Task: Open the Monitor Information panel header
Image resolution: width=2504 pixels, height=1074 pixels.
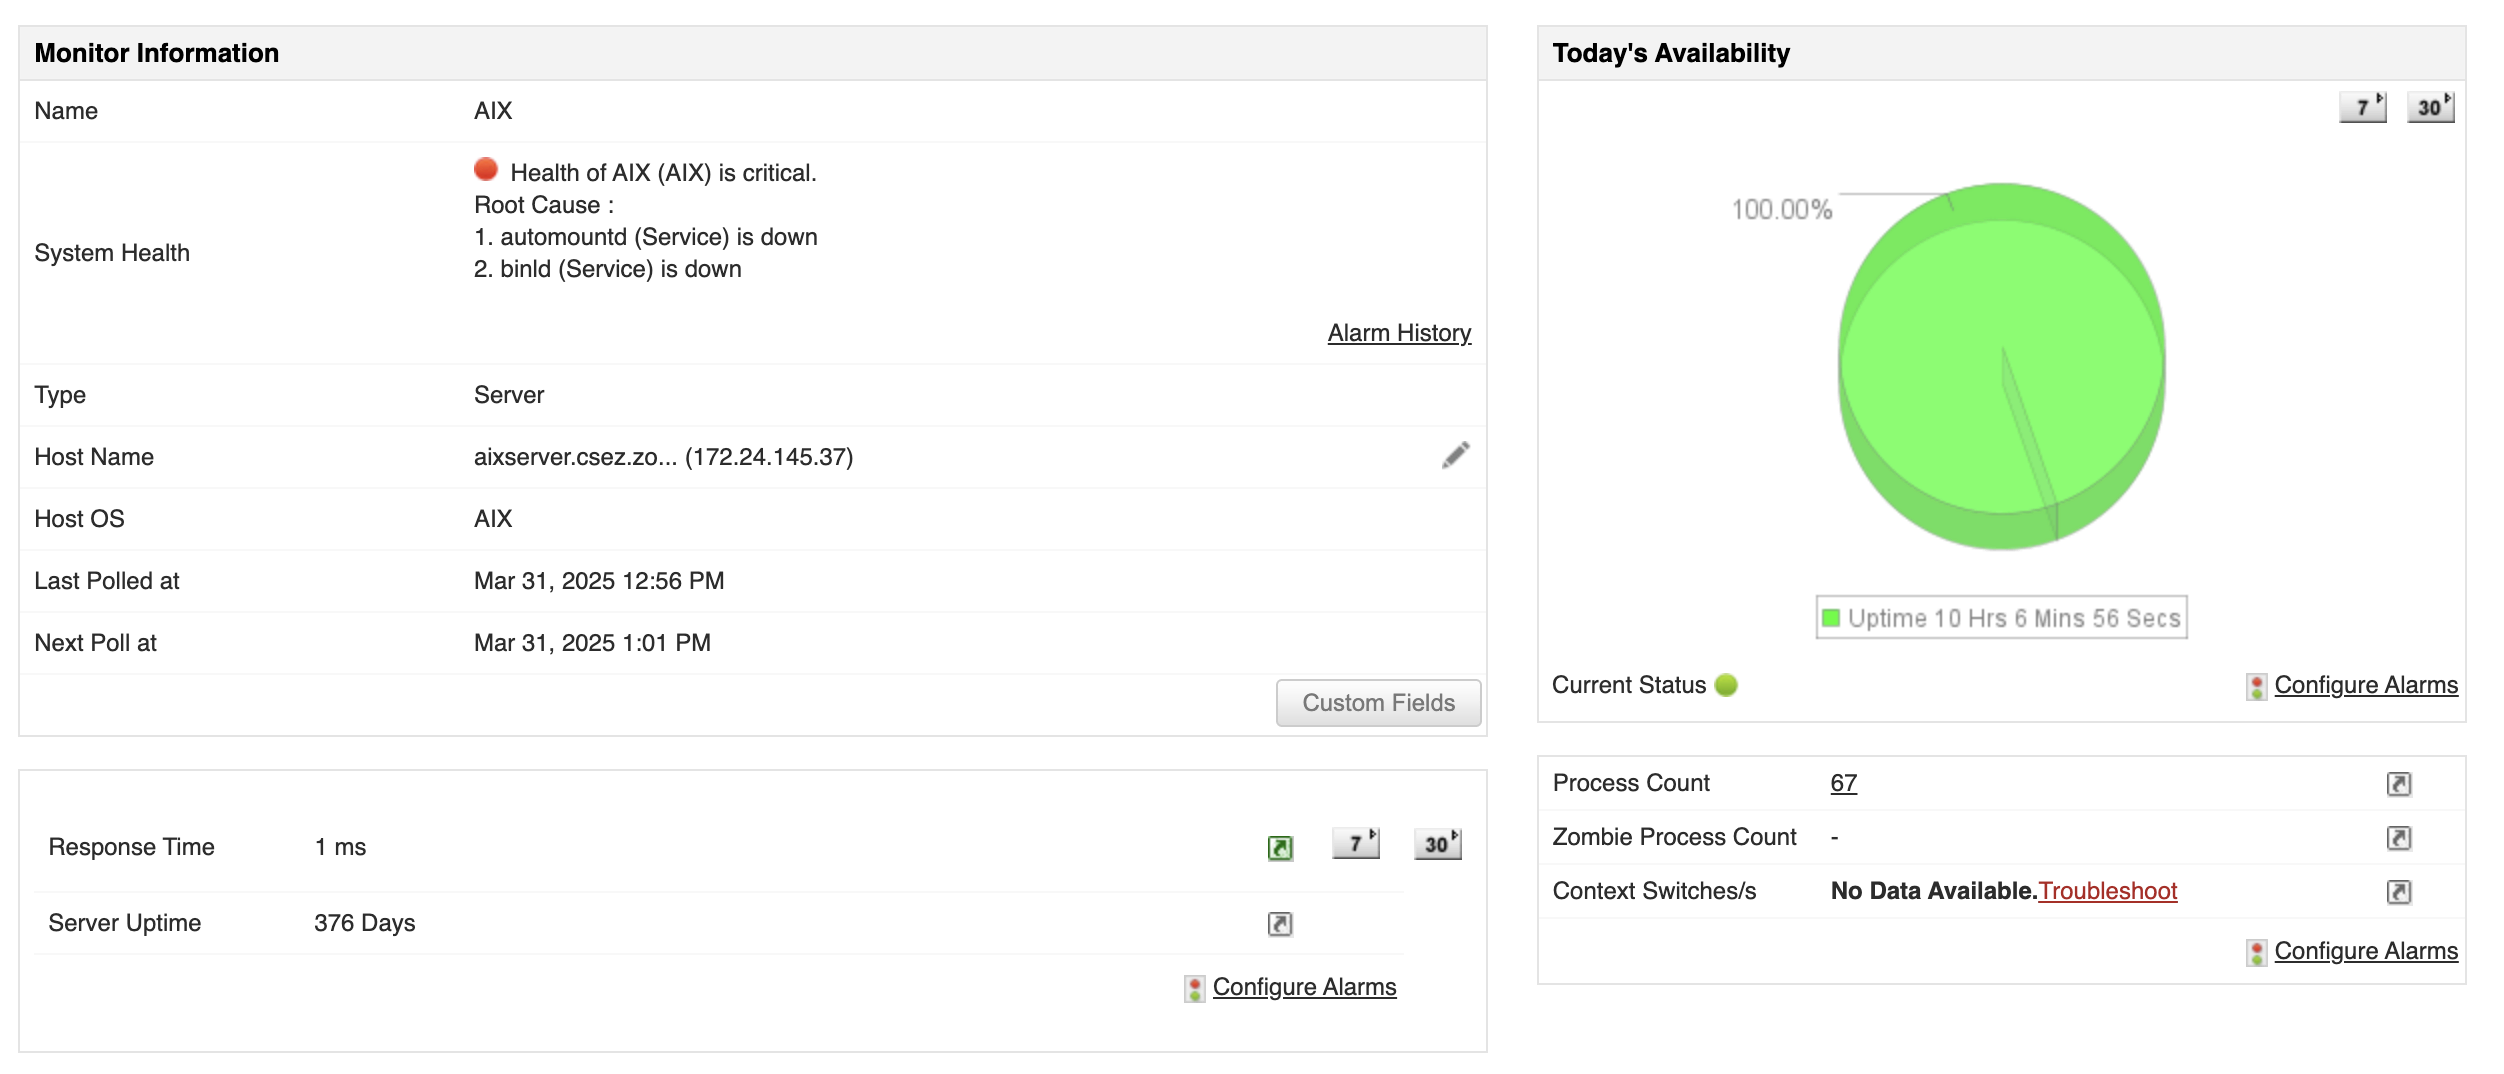Action: click(x=157, y=53)
